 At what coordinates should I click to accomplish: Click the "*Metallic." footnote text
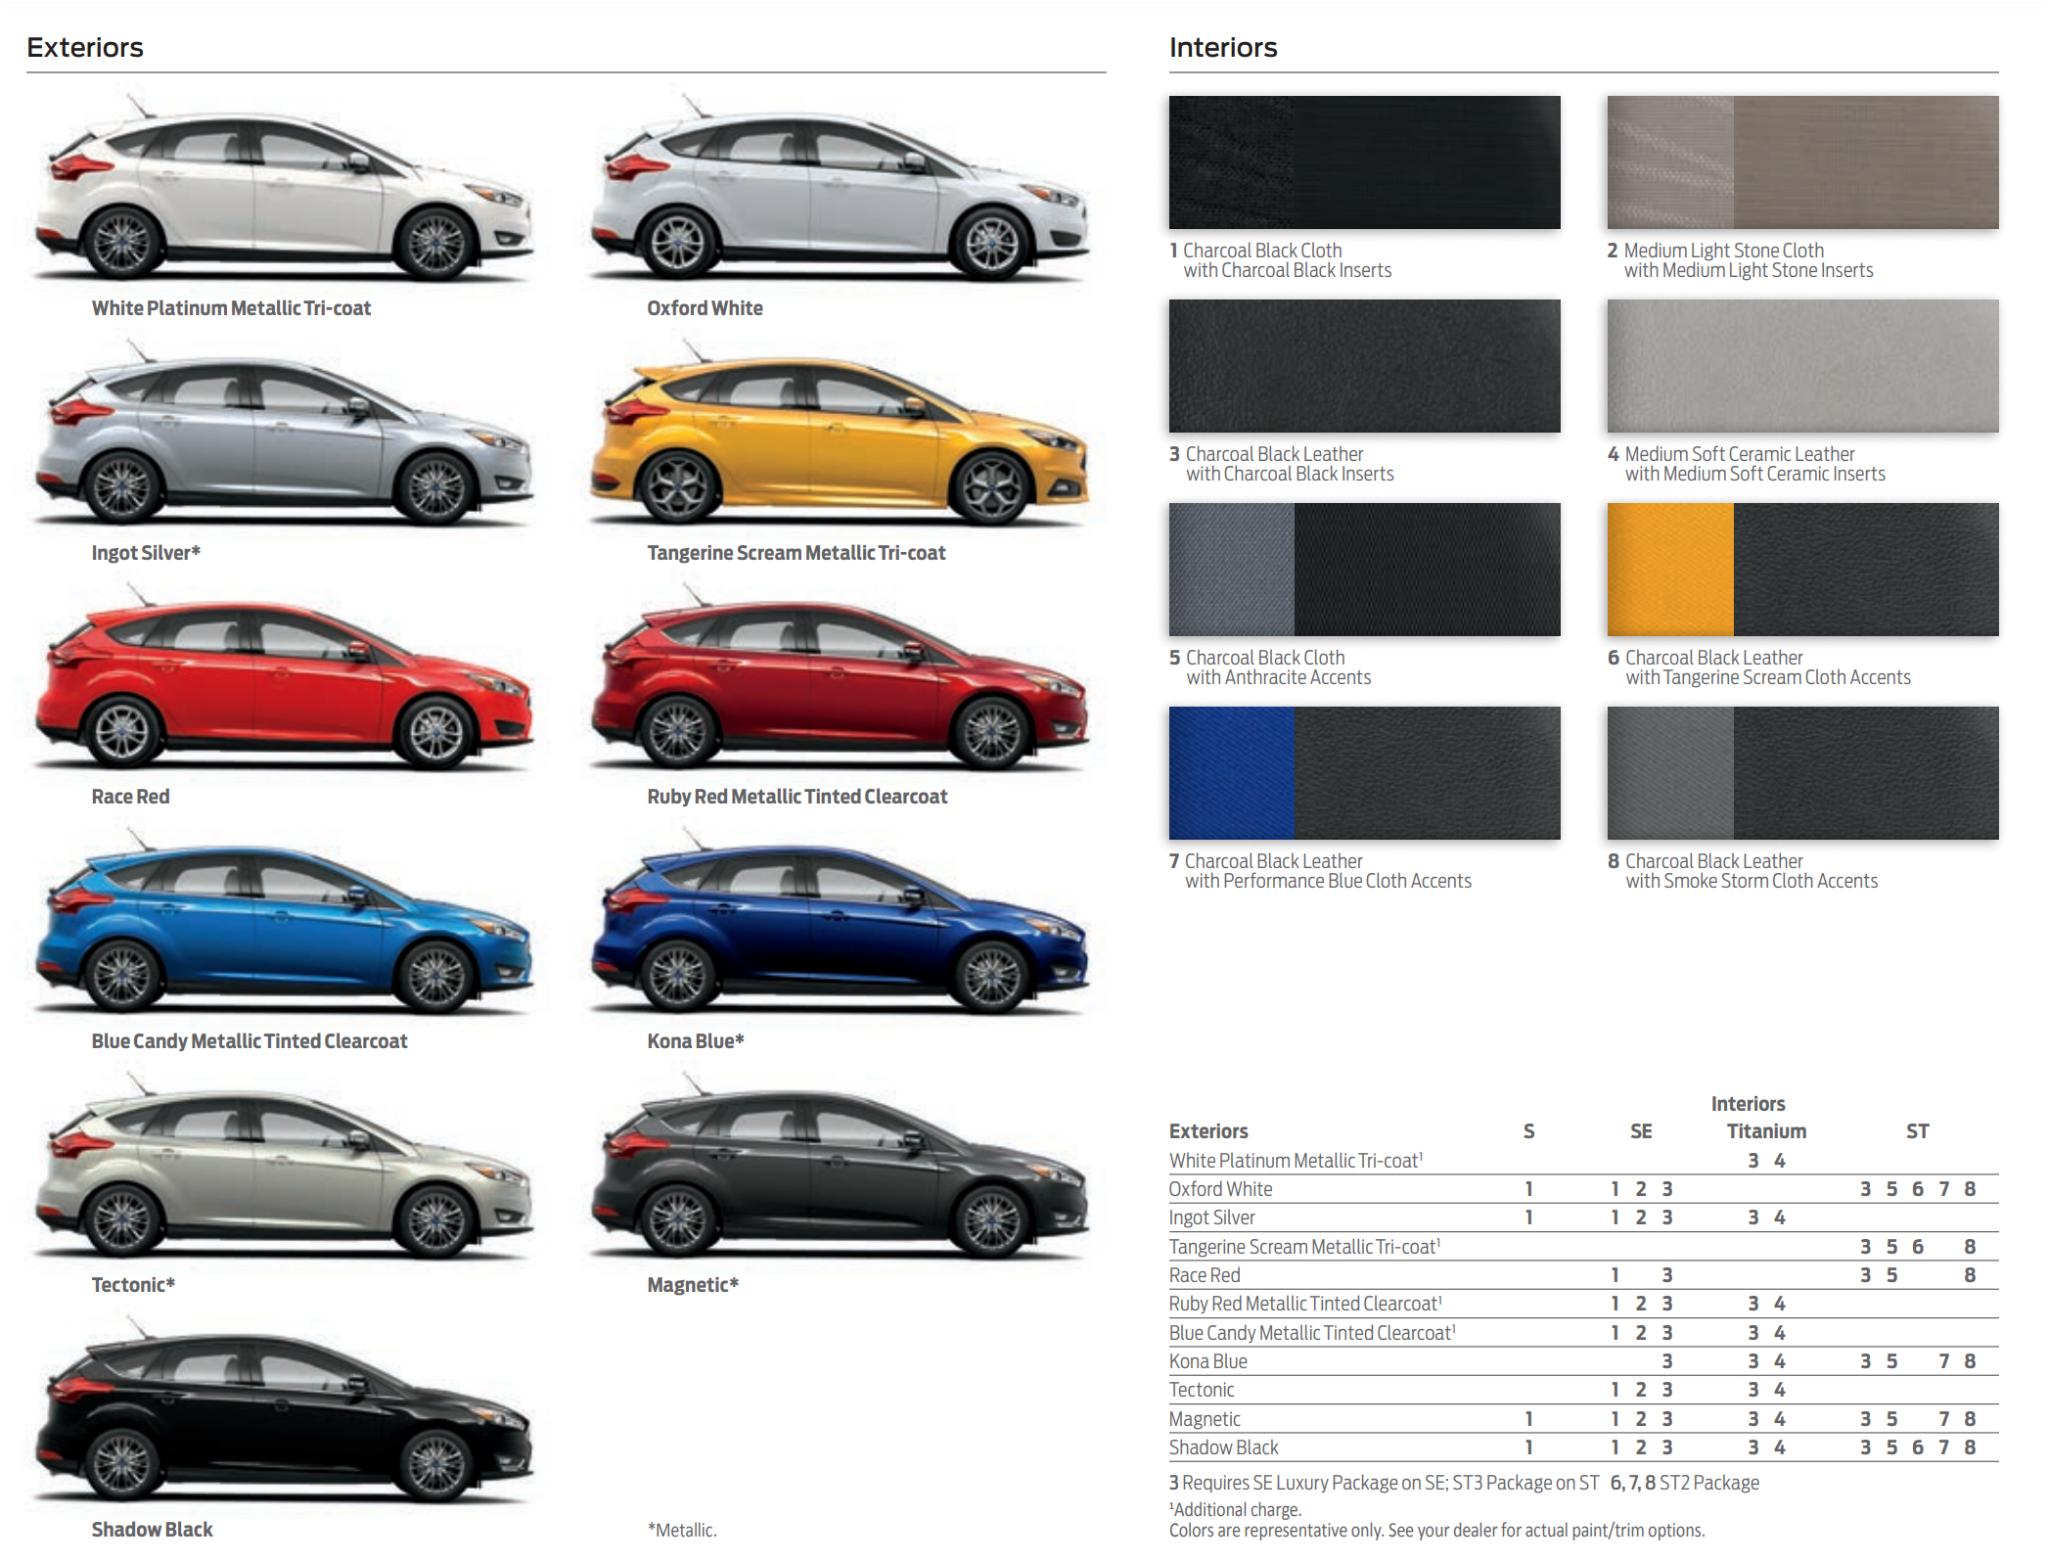pyautogui.click(x=682, y=1531)
